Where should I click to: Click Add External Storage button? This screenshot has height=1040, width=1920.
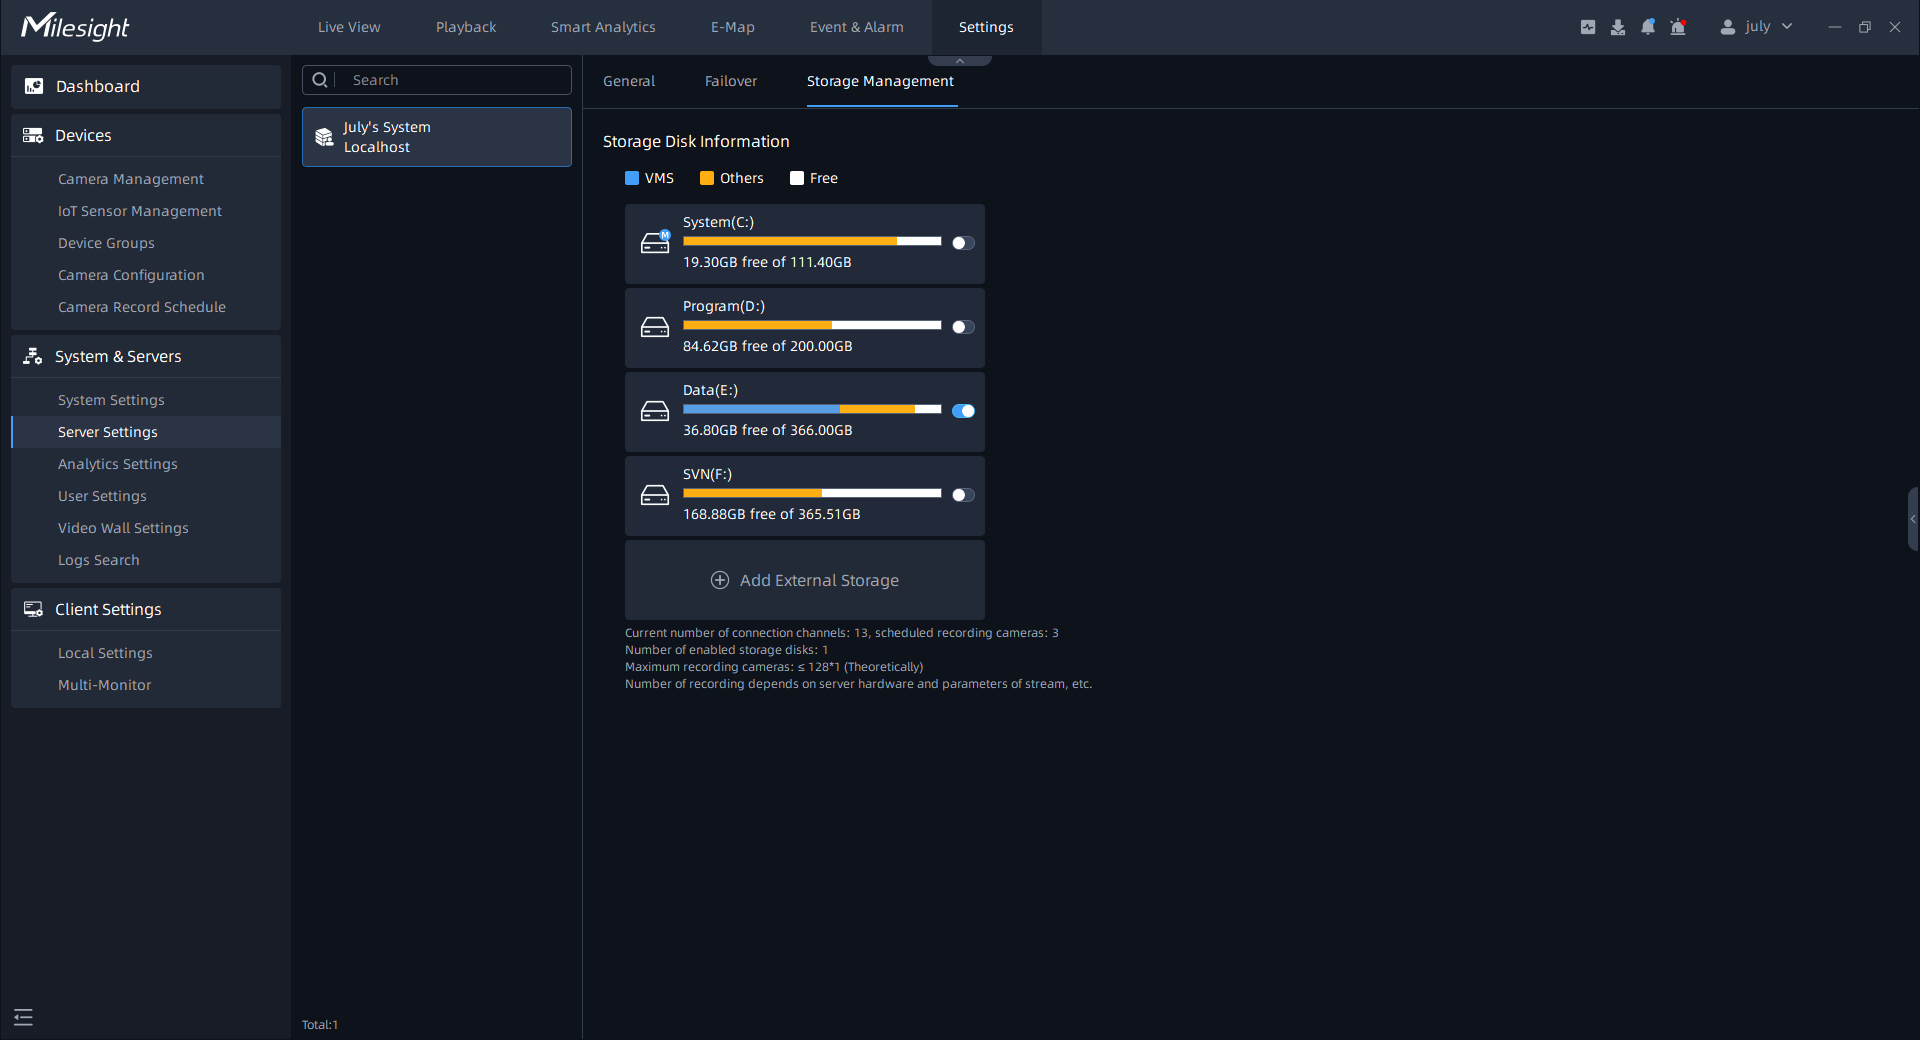coord(805,580)
